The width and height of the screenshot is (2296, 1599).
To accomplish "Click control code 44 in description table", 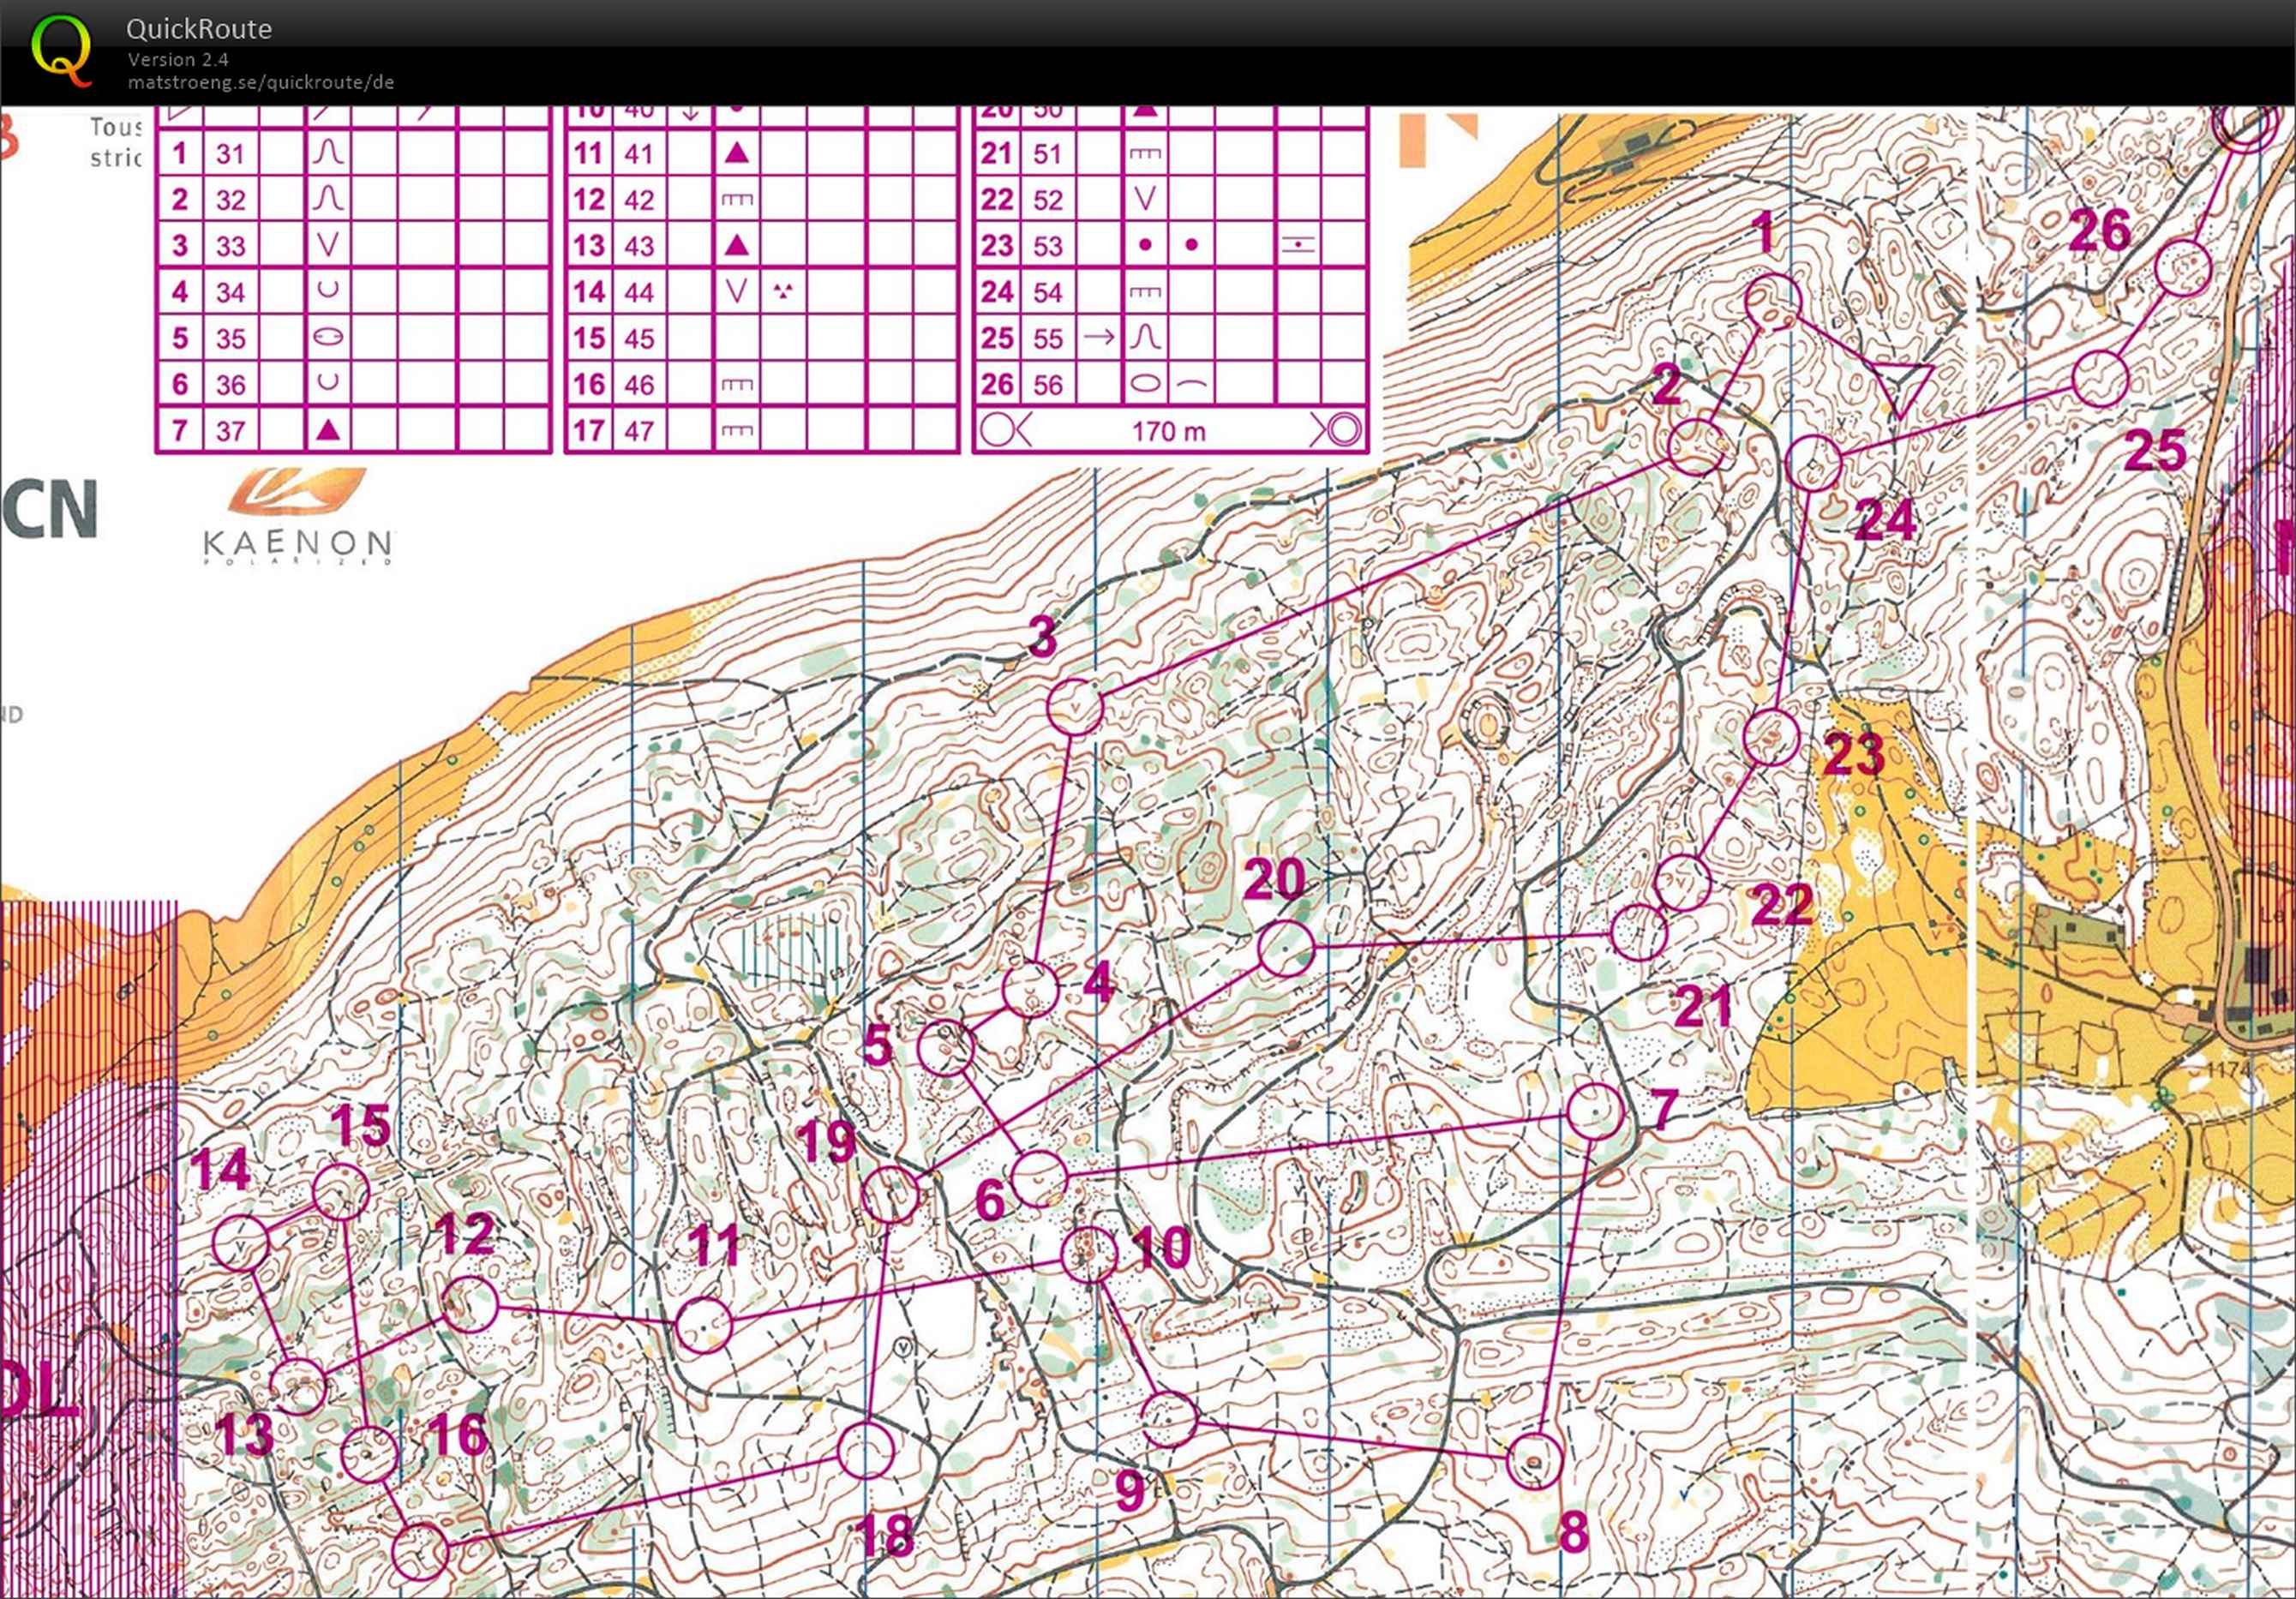I will pyautogui.click(x=638, y=292).
